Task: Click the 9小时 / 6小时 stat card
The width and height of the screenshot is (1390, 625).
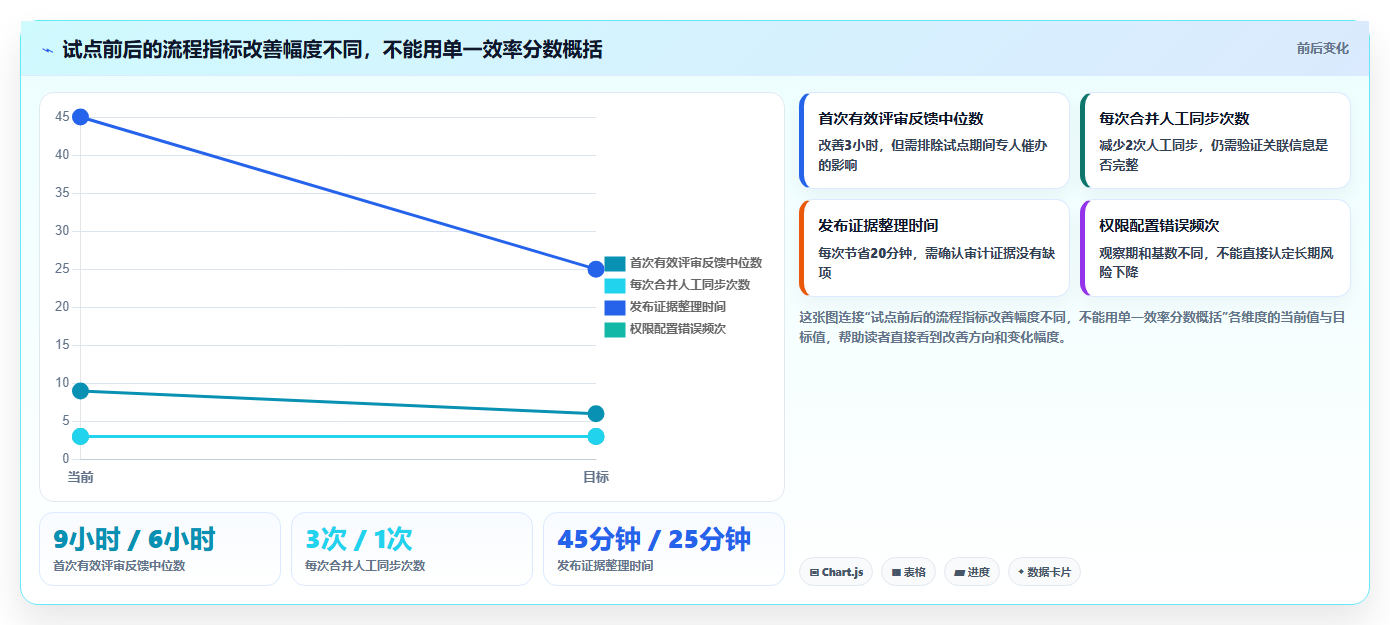Action: pyautogui.click(x=160, y=549)
